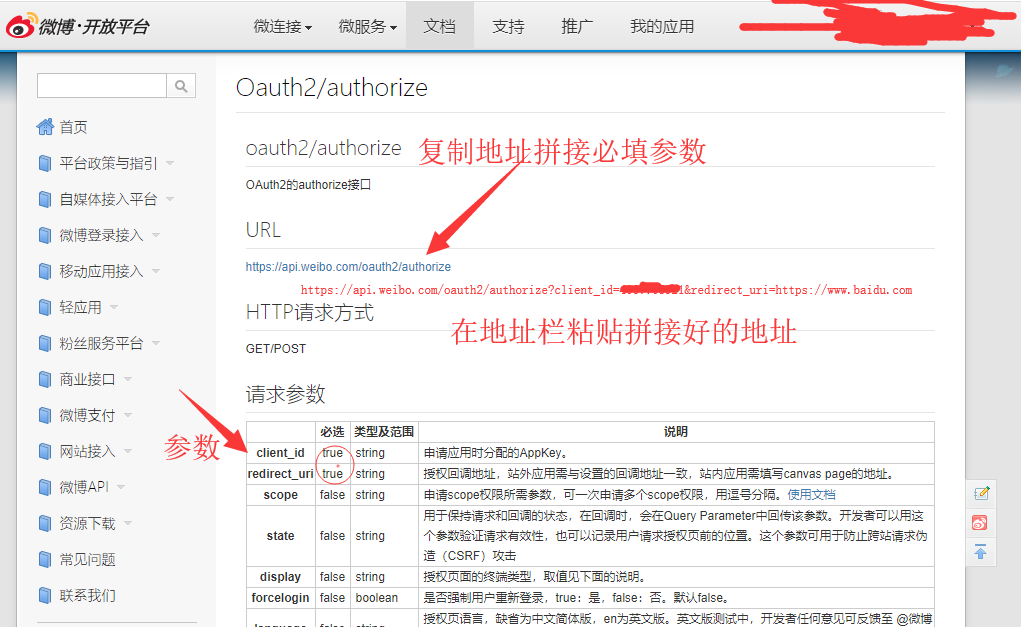Screen dimensions: 1021x627
Task: Expand the 平台政策与指引 arrow
Action: (x=170, y=163)
